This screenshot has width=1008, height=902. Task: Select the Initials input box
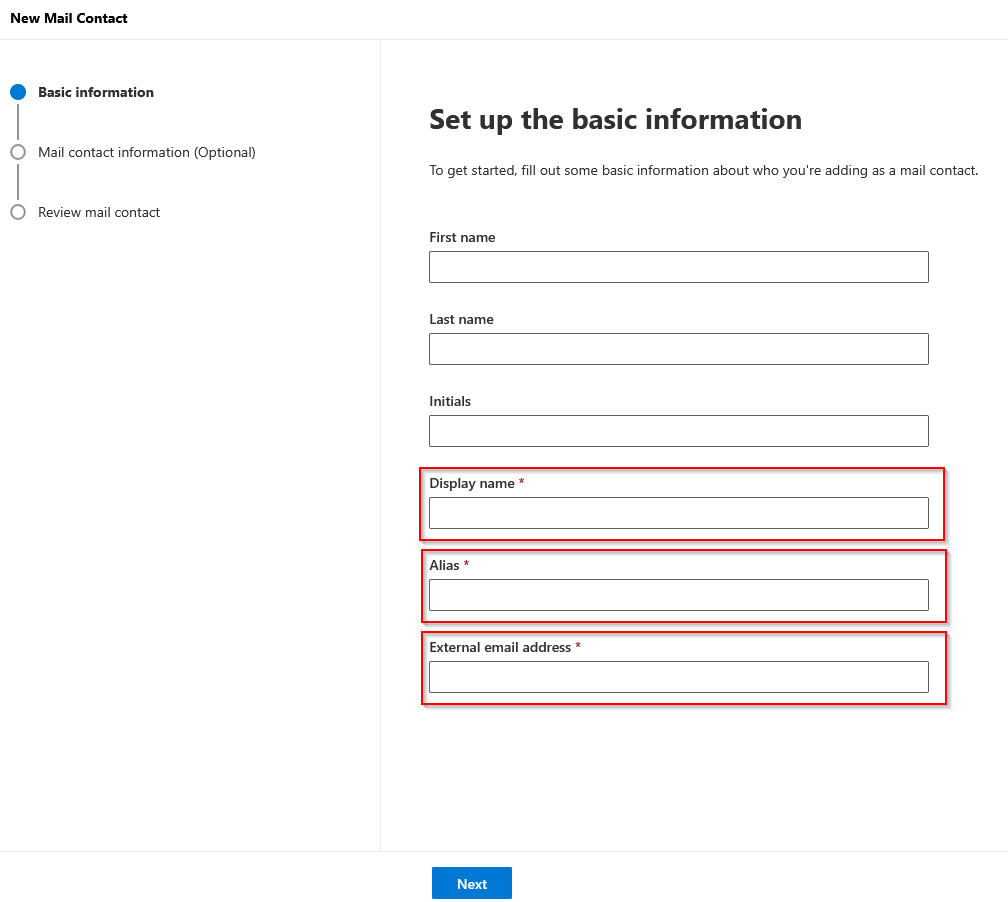678,431
